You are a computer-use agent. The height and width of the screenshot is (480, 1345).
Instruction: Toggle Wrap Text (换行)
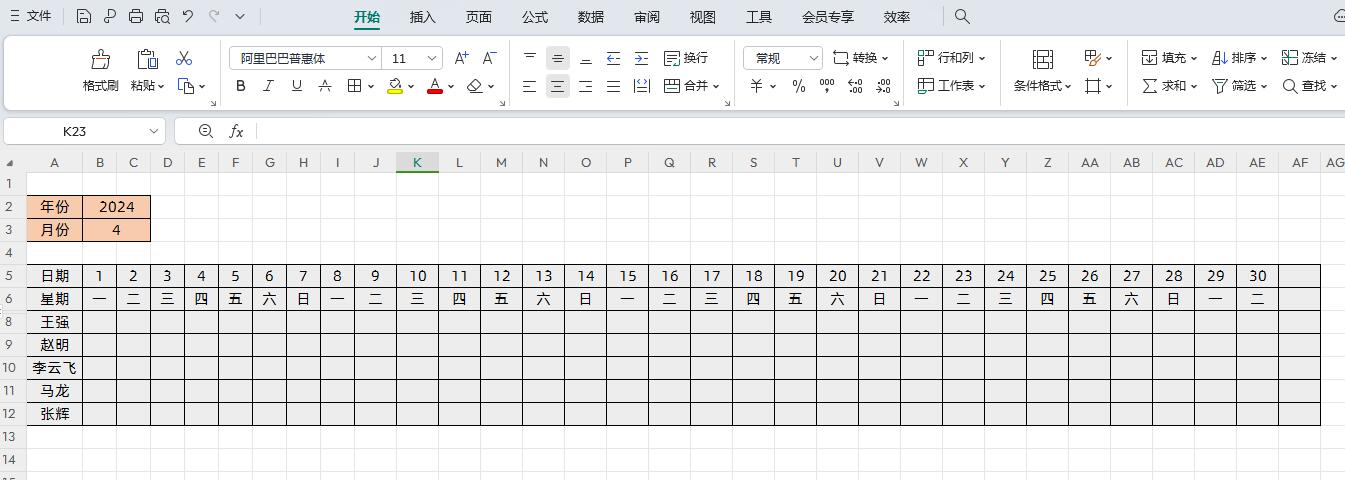[686, 58]
